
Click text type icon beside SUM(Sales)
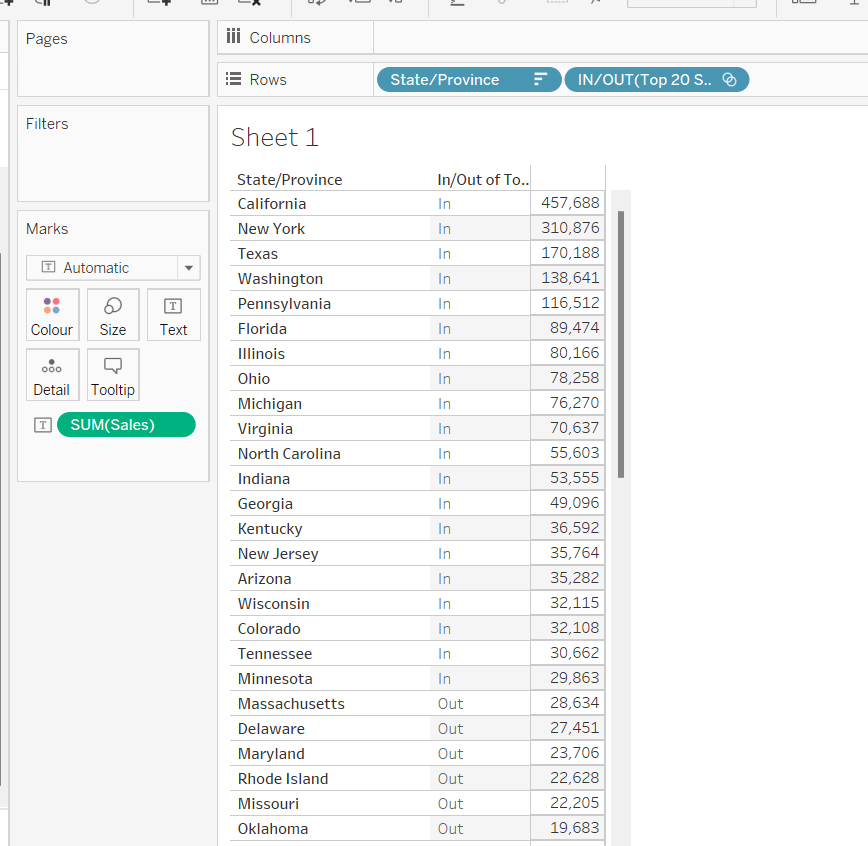(x=43, y=425)
